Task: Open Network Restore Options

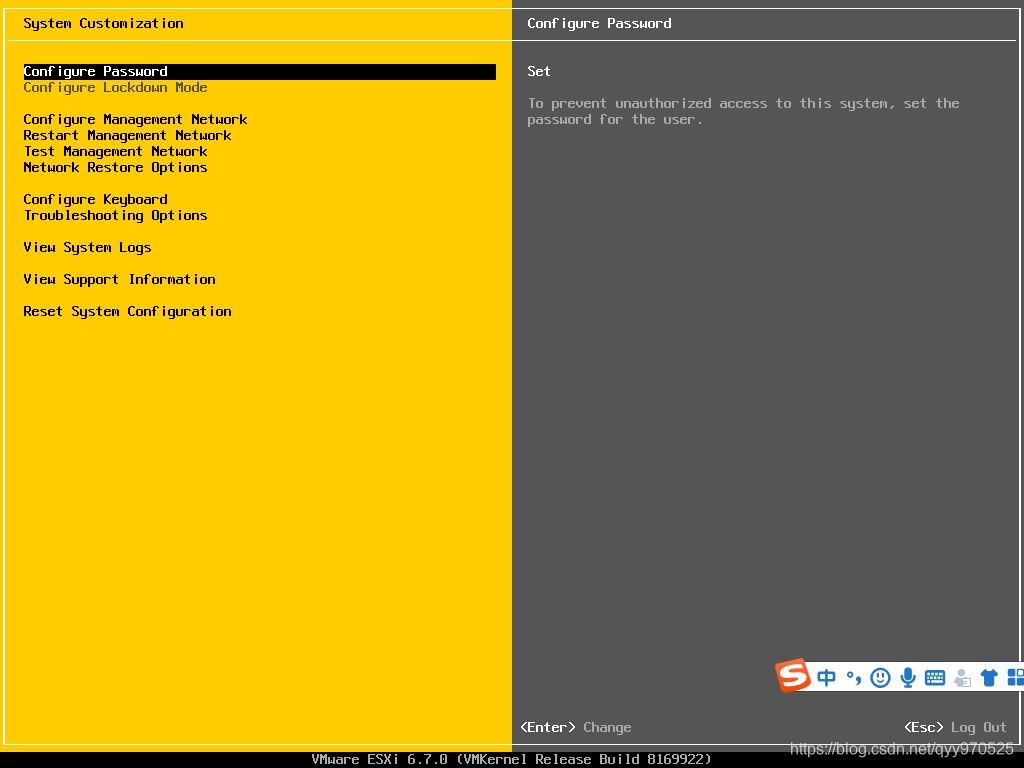Action: pyautogui.click(x=115, y=168)
